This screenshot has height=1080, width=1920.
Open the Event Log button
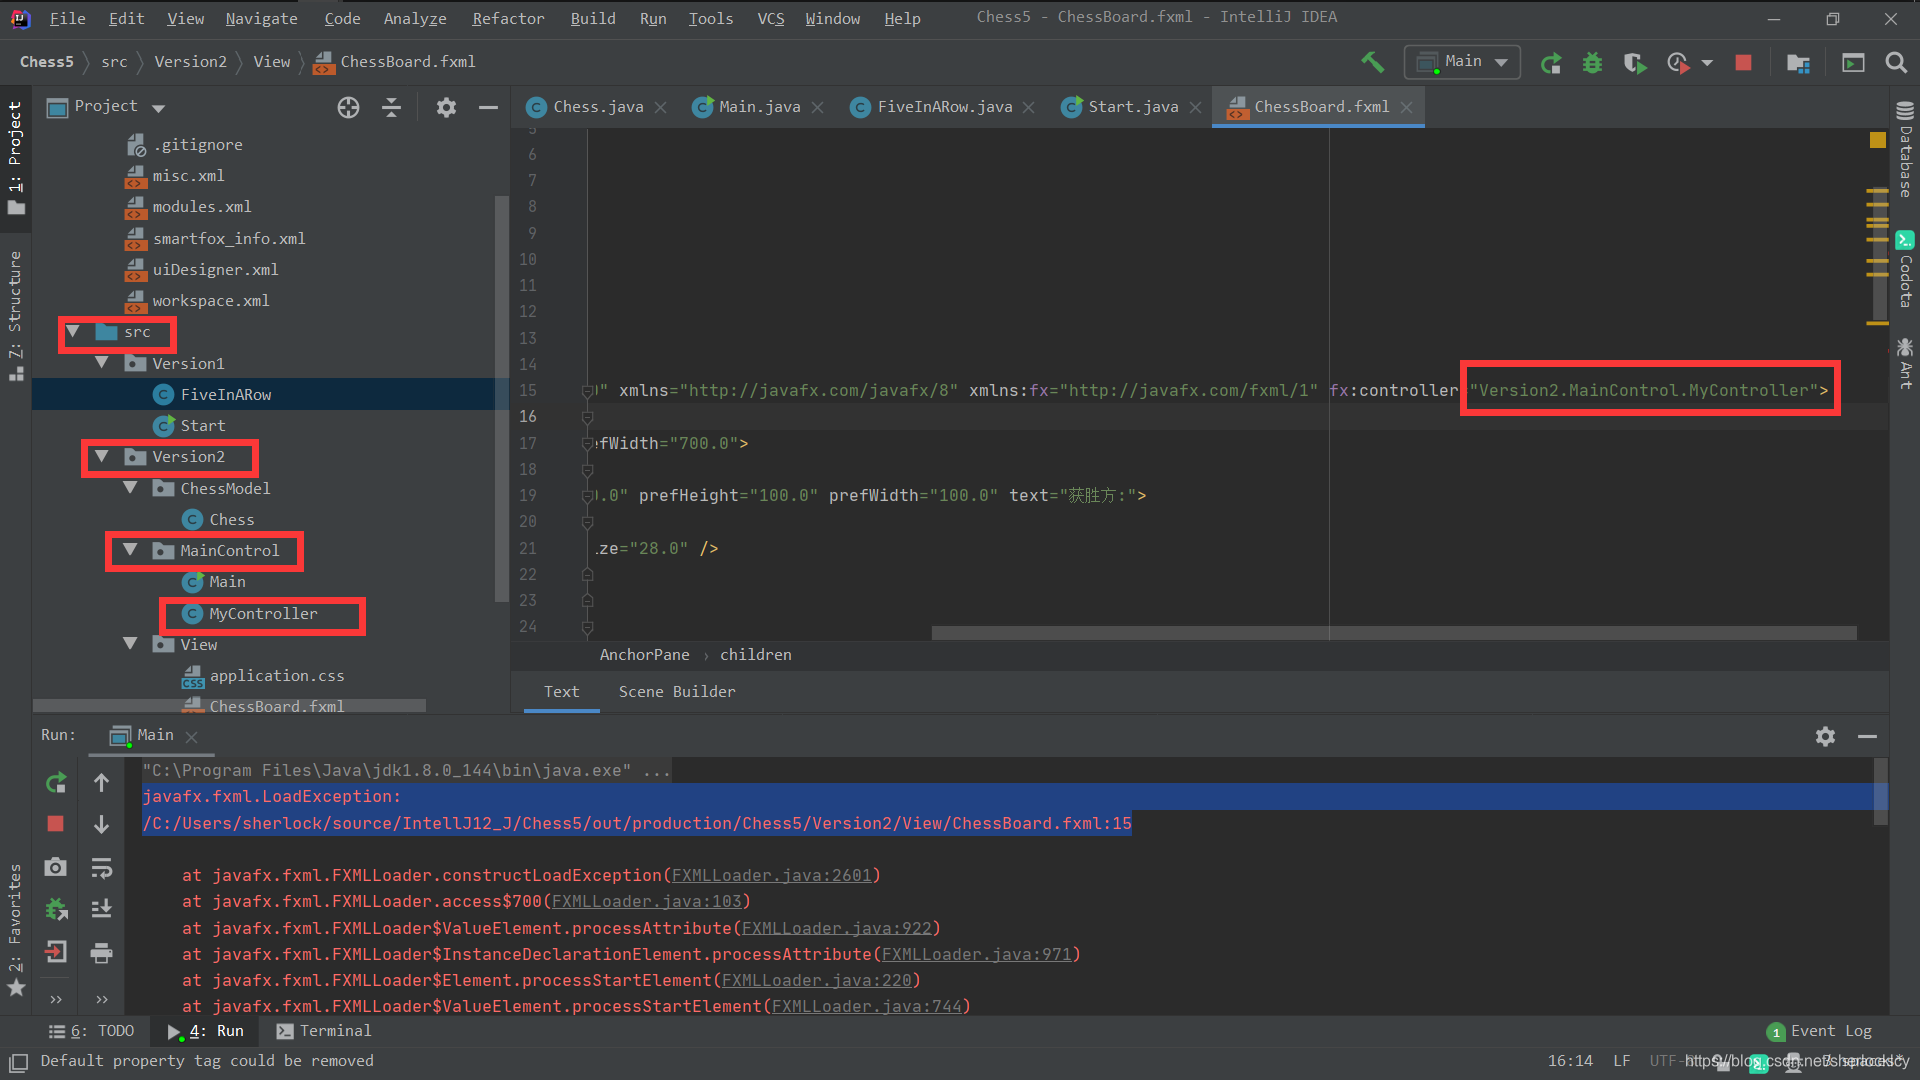coord(1820,1031)
